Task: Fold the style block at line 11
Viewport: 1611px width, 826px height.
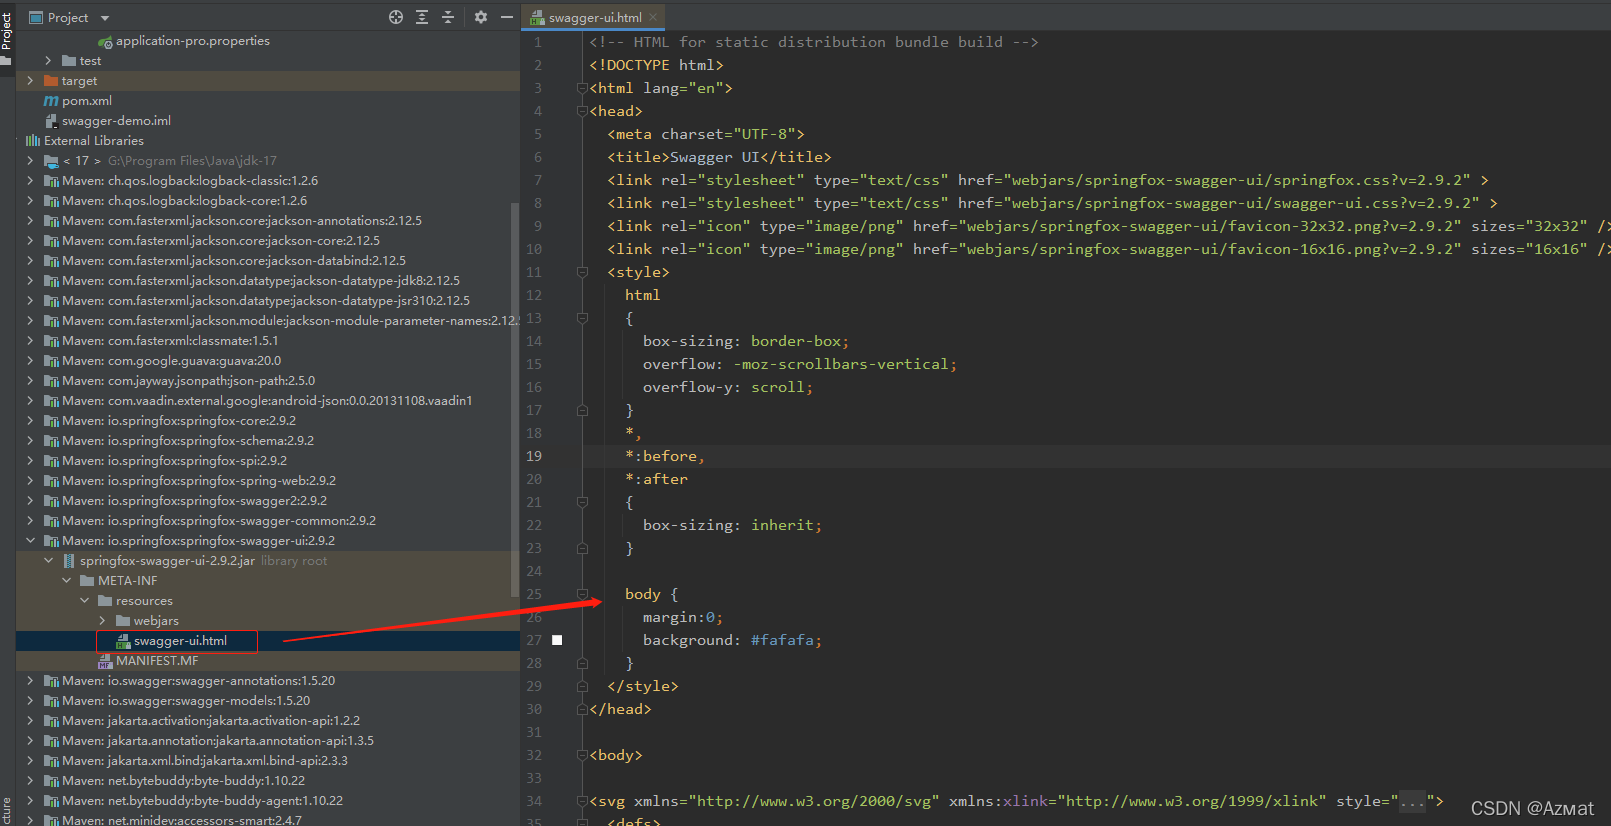Action: coord(582,272)
